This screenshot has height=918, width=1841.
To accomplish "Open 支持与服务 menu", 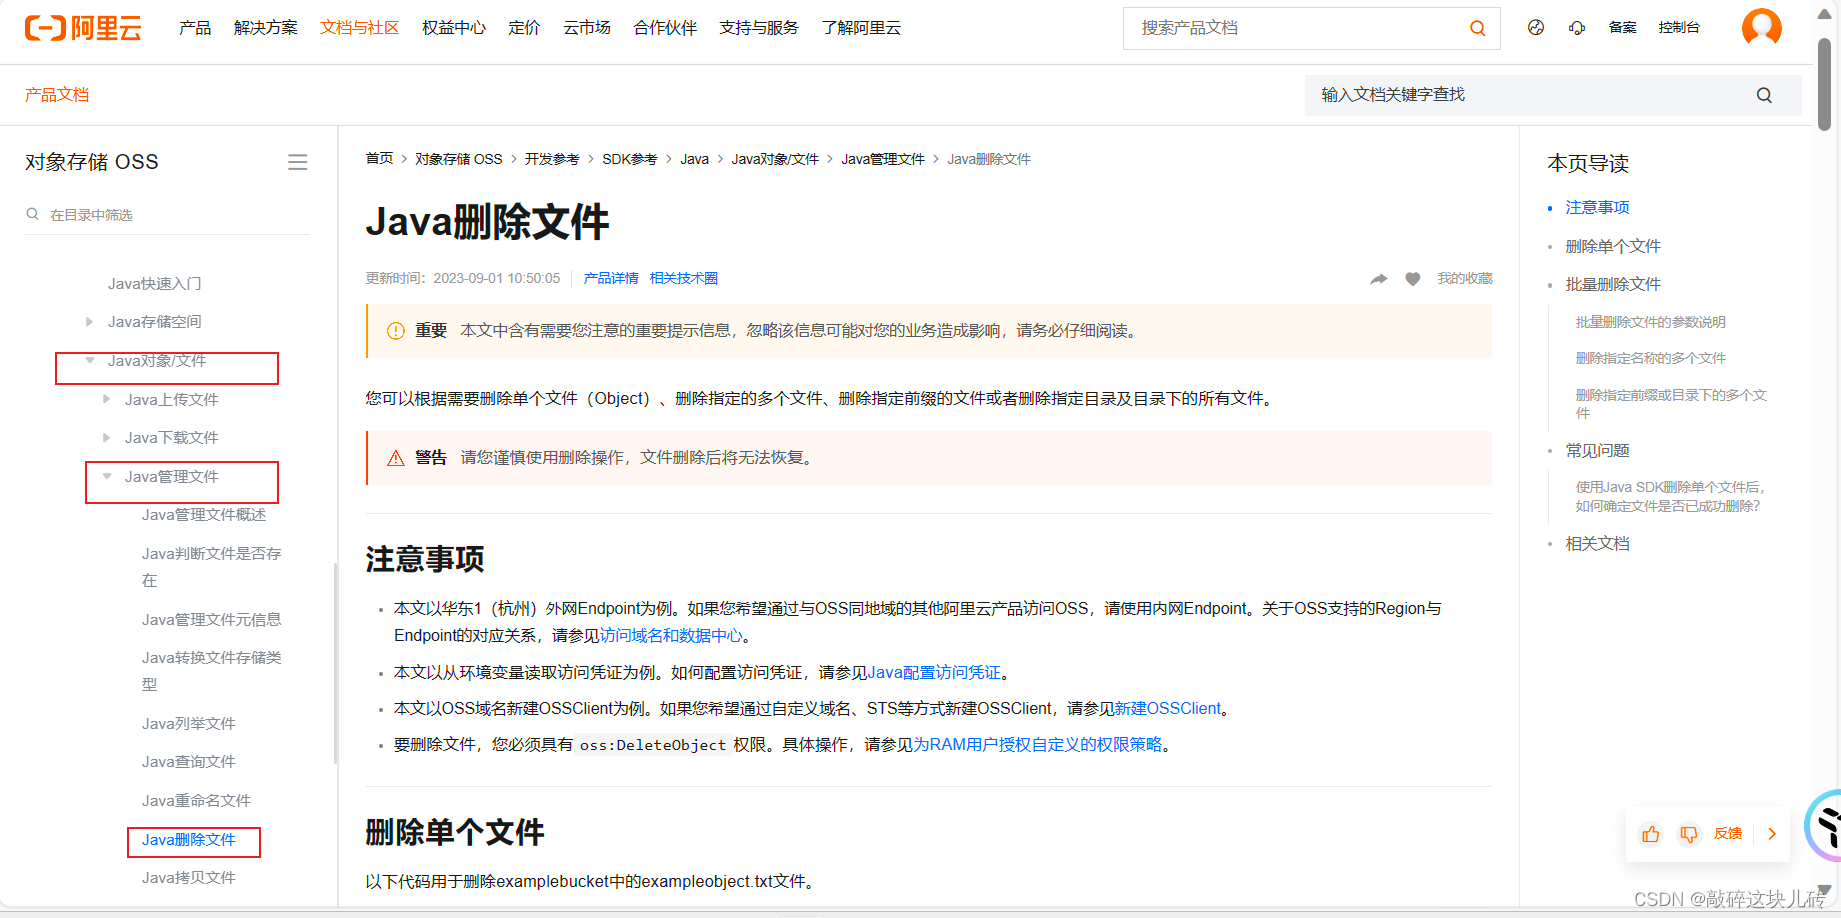I will tap(759, 28).
